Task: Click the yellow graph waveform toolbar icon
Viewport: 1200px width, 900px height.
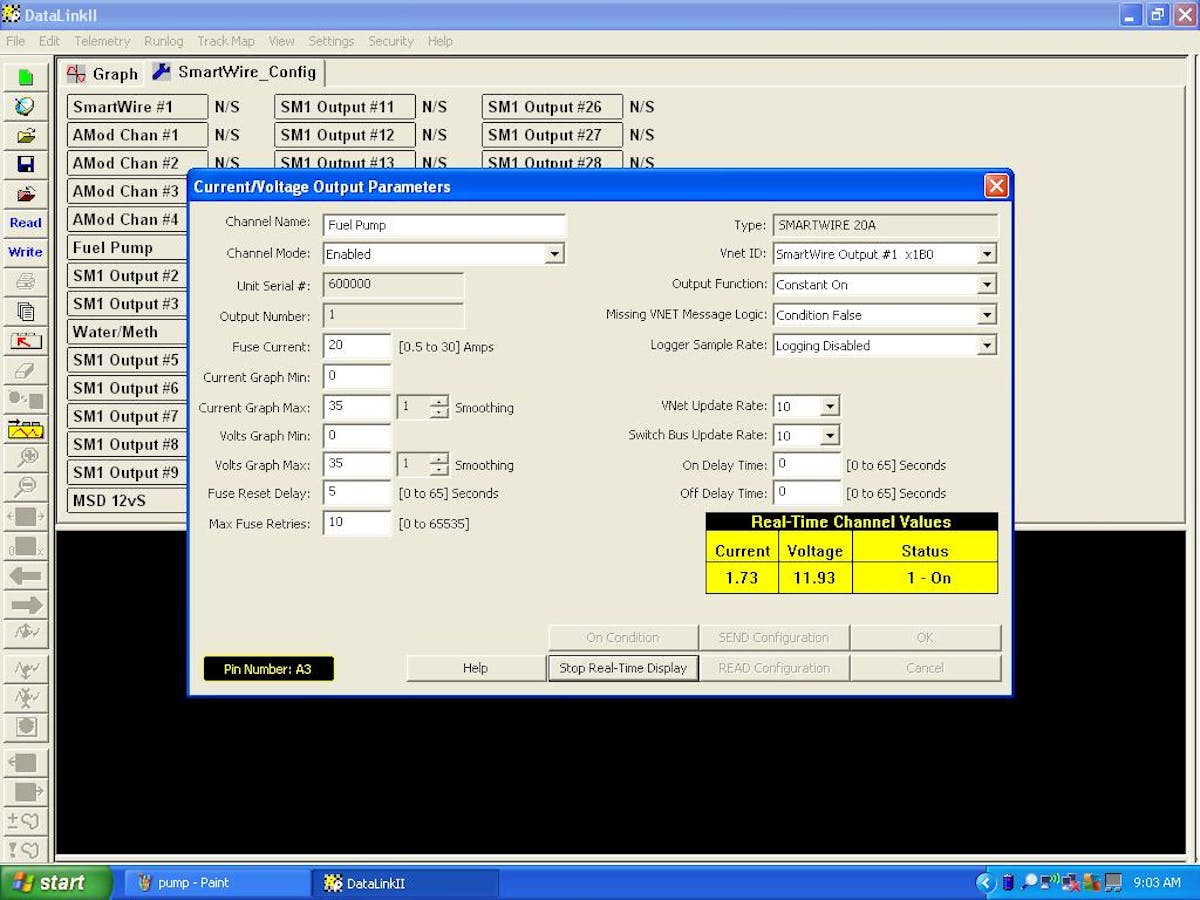Action: click(x=26, y=430)
